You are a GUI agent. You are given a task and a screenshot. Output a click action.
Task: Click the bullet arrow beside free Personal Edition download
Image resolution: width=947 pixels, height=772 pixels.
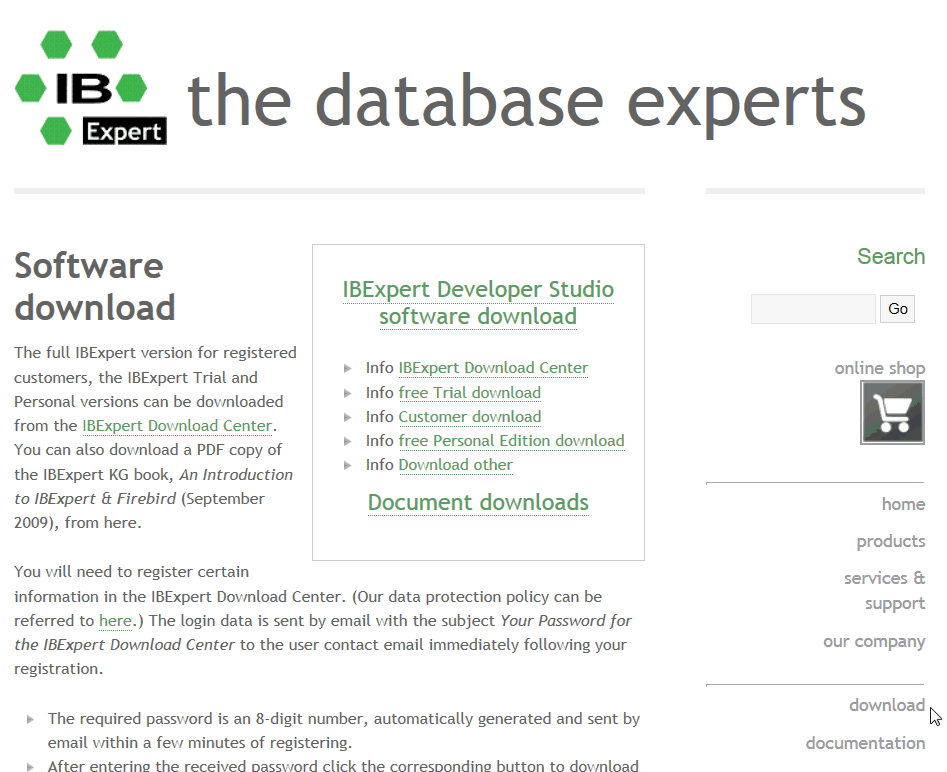pyautogui.click(x=347, y=441)
